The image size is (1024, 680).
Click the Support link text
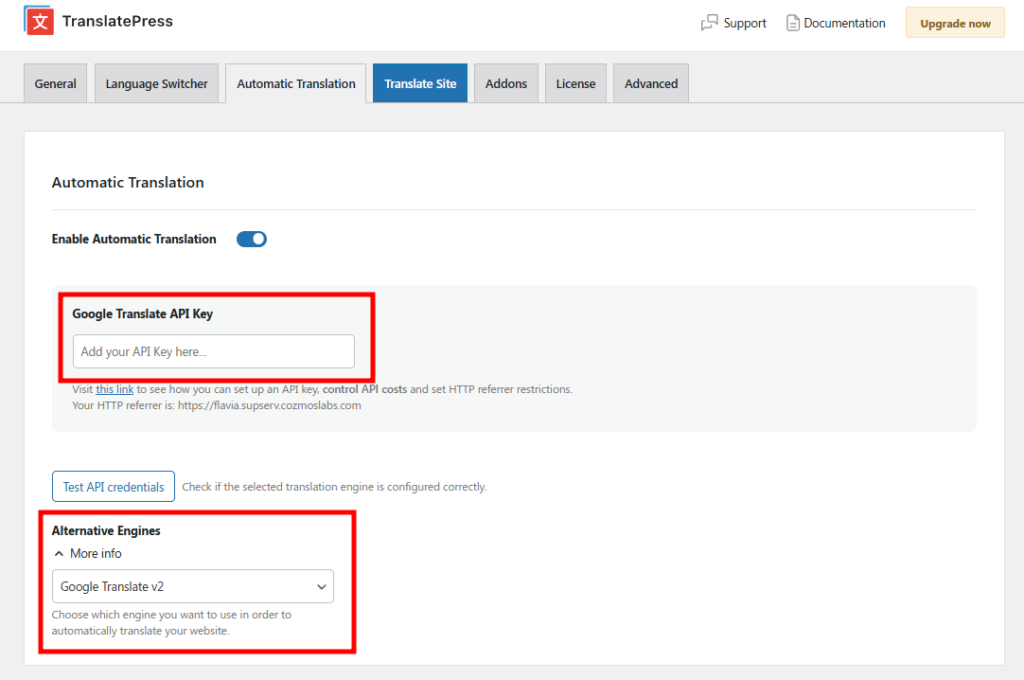click(x=745, y=22)
